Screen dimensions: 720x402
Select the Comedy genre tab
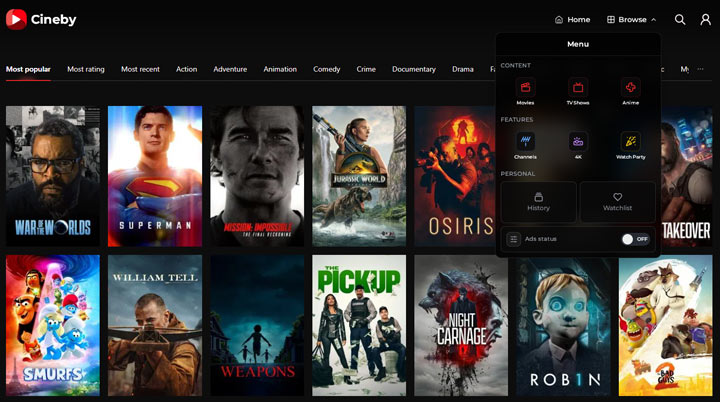coord(326,69)
